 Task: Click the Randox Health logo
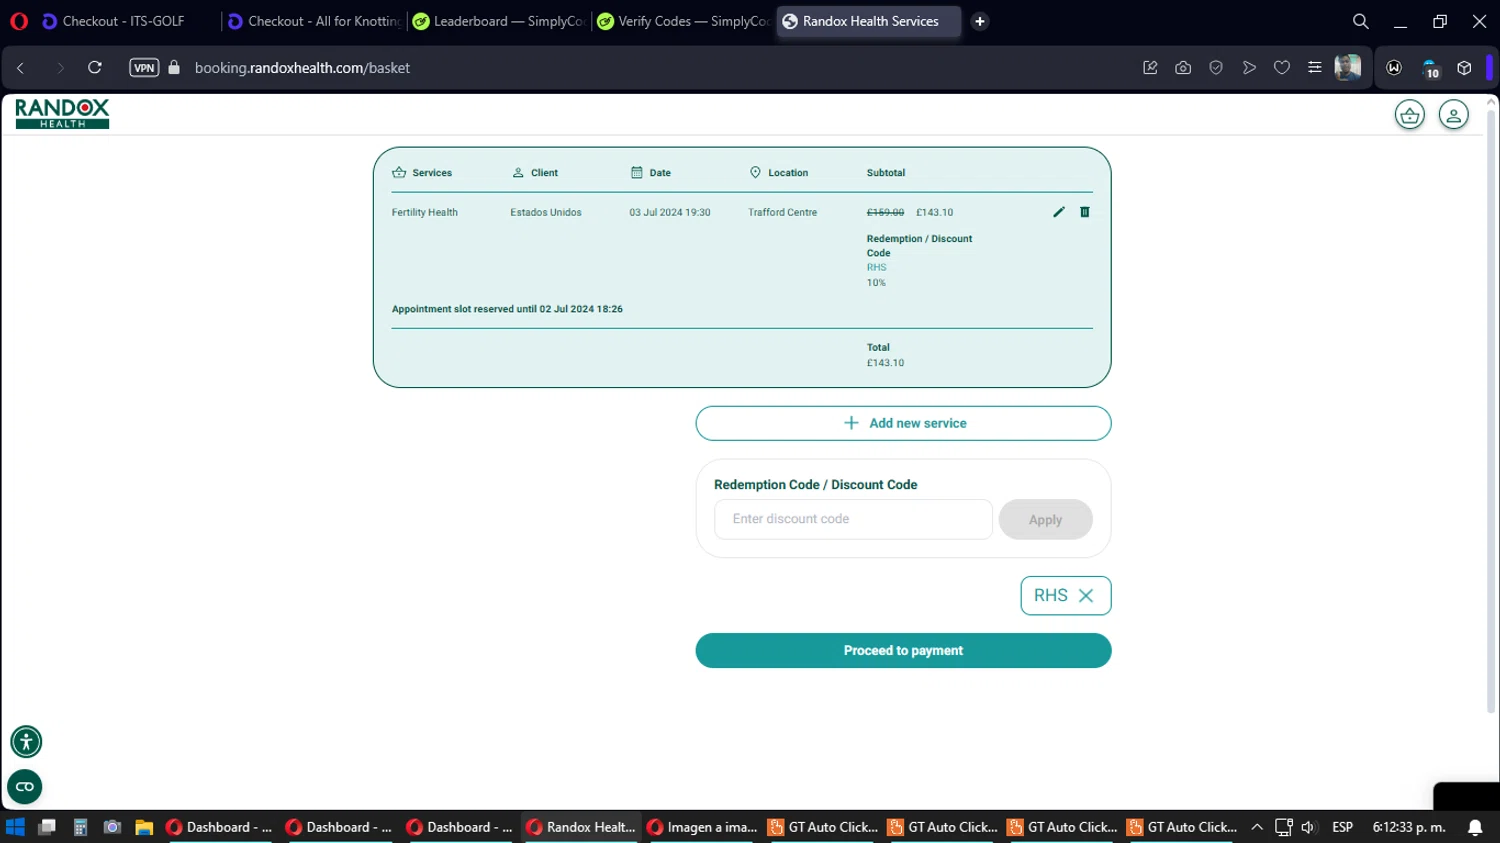tap(62, 114)
